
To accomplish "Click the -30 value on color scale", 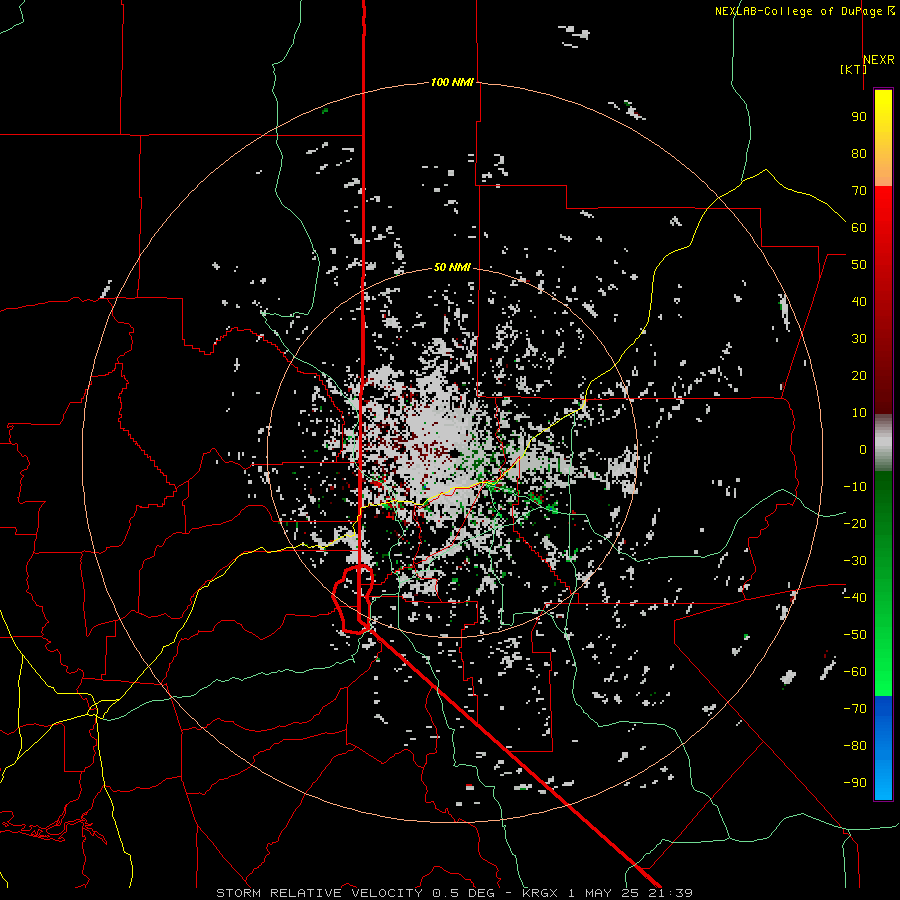I will pyautogui.click(x=855, y=561).
